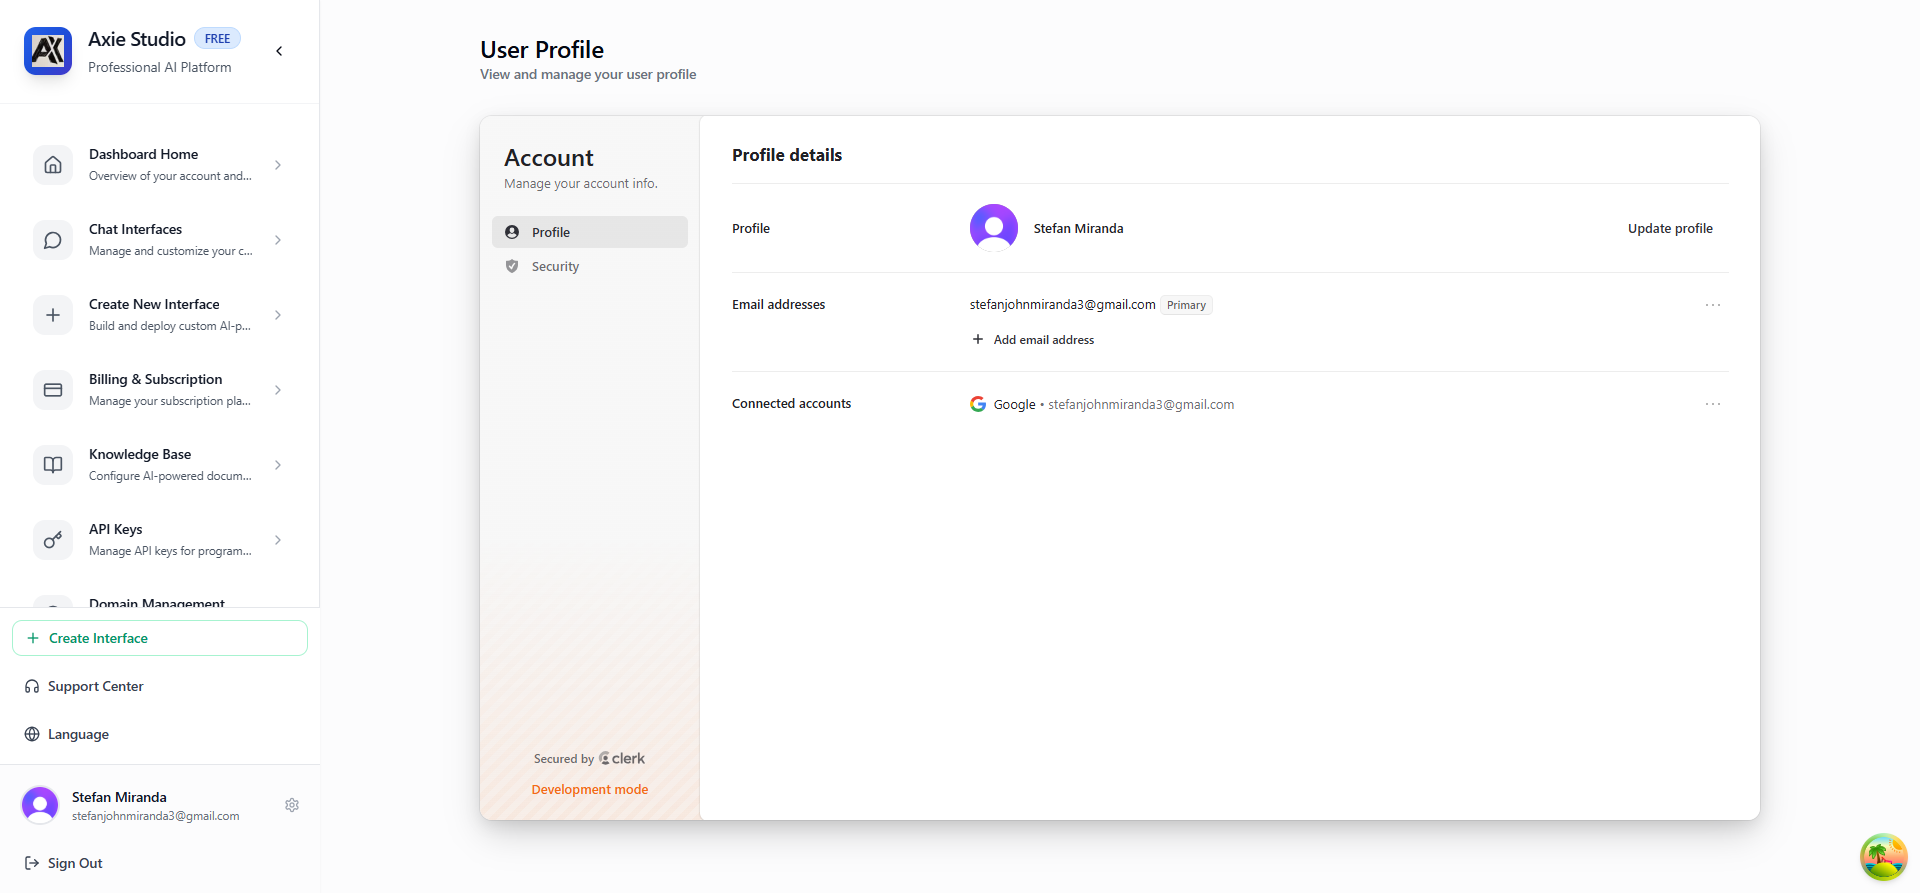
Task: Click the plus icon beside Add email address
Action: 978,339
